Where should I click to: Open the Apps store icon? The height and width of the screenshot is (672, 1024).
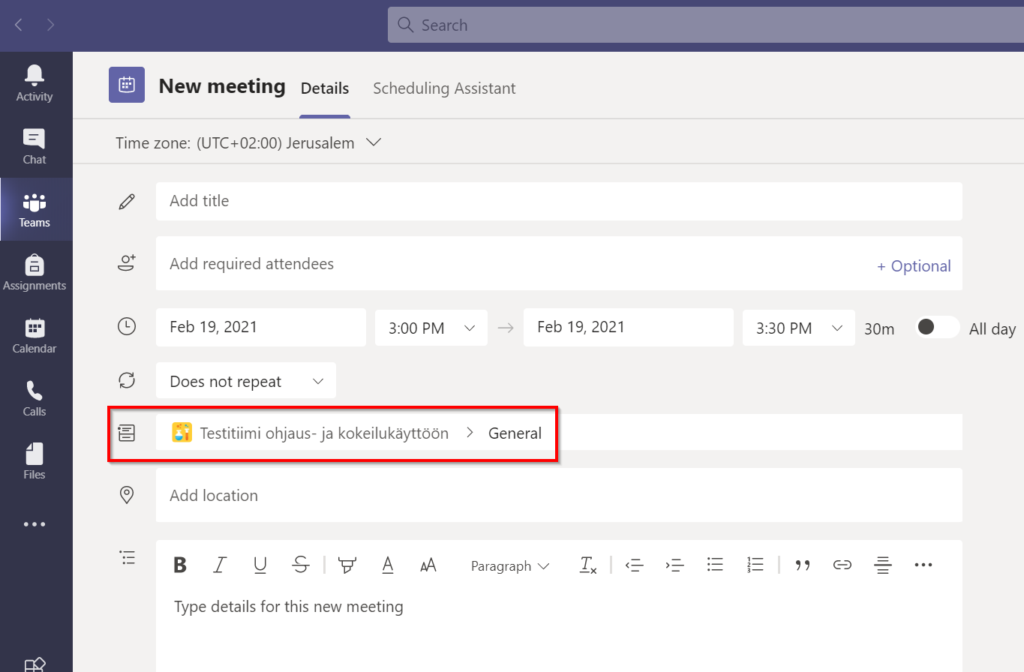(x=35, y=665)
